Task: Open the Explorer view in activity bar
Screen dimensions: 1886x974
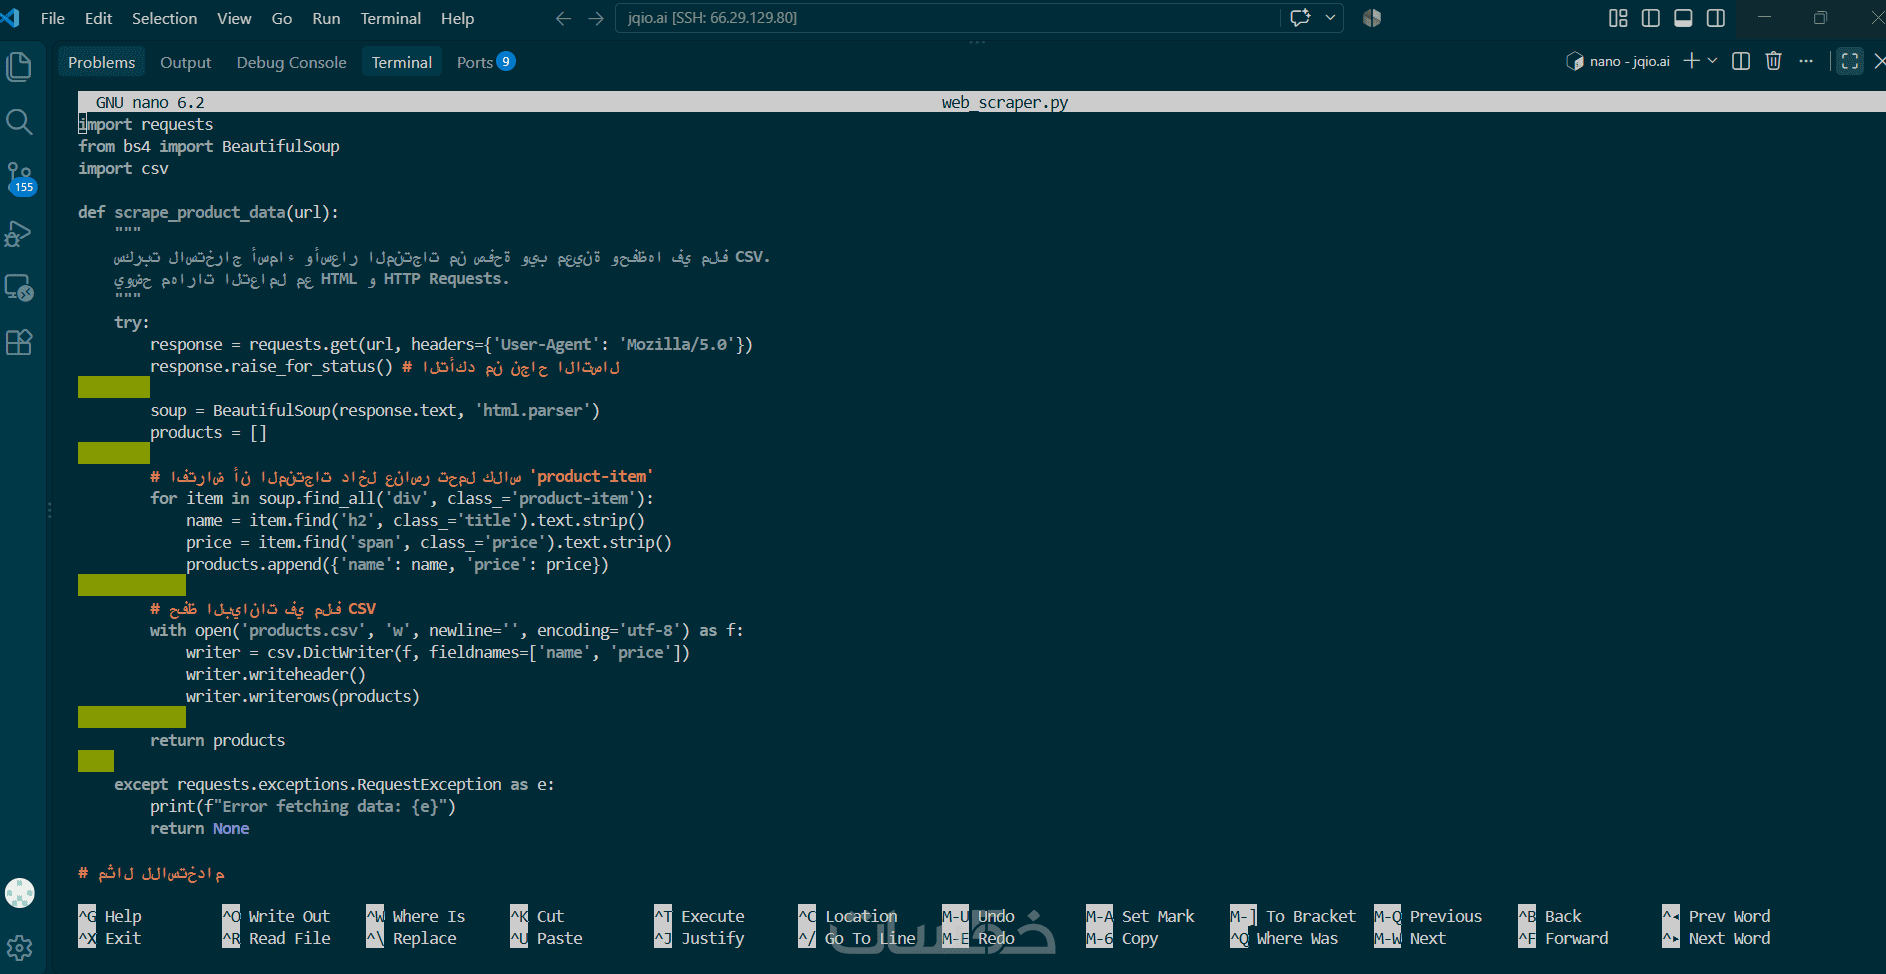Action: coord(19,67)
